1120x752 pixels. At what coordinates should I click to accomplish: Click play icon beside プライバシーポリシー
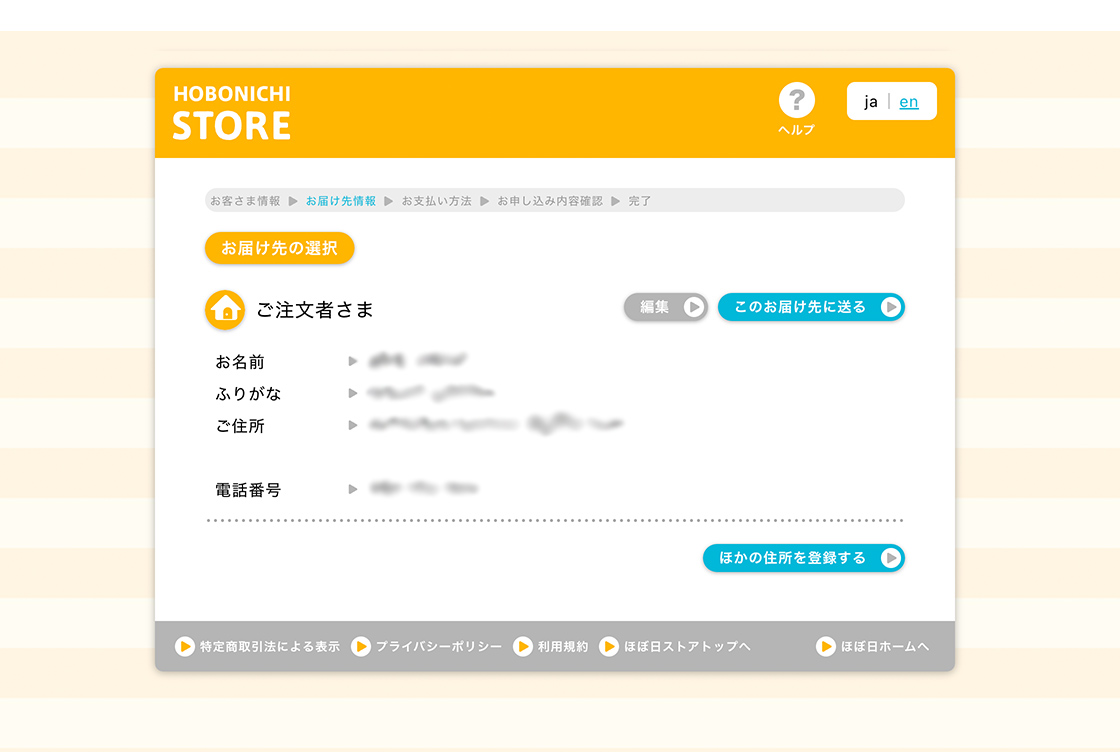point(361,647)
